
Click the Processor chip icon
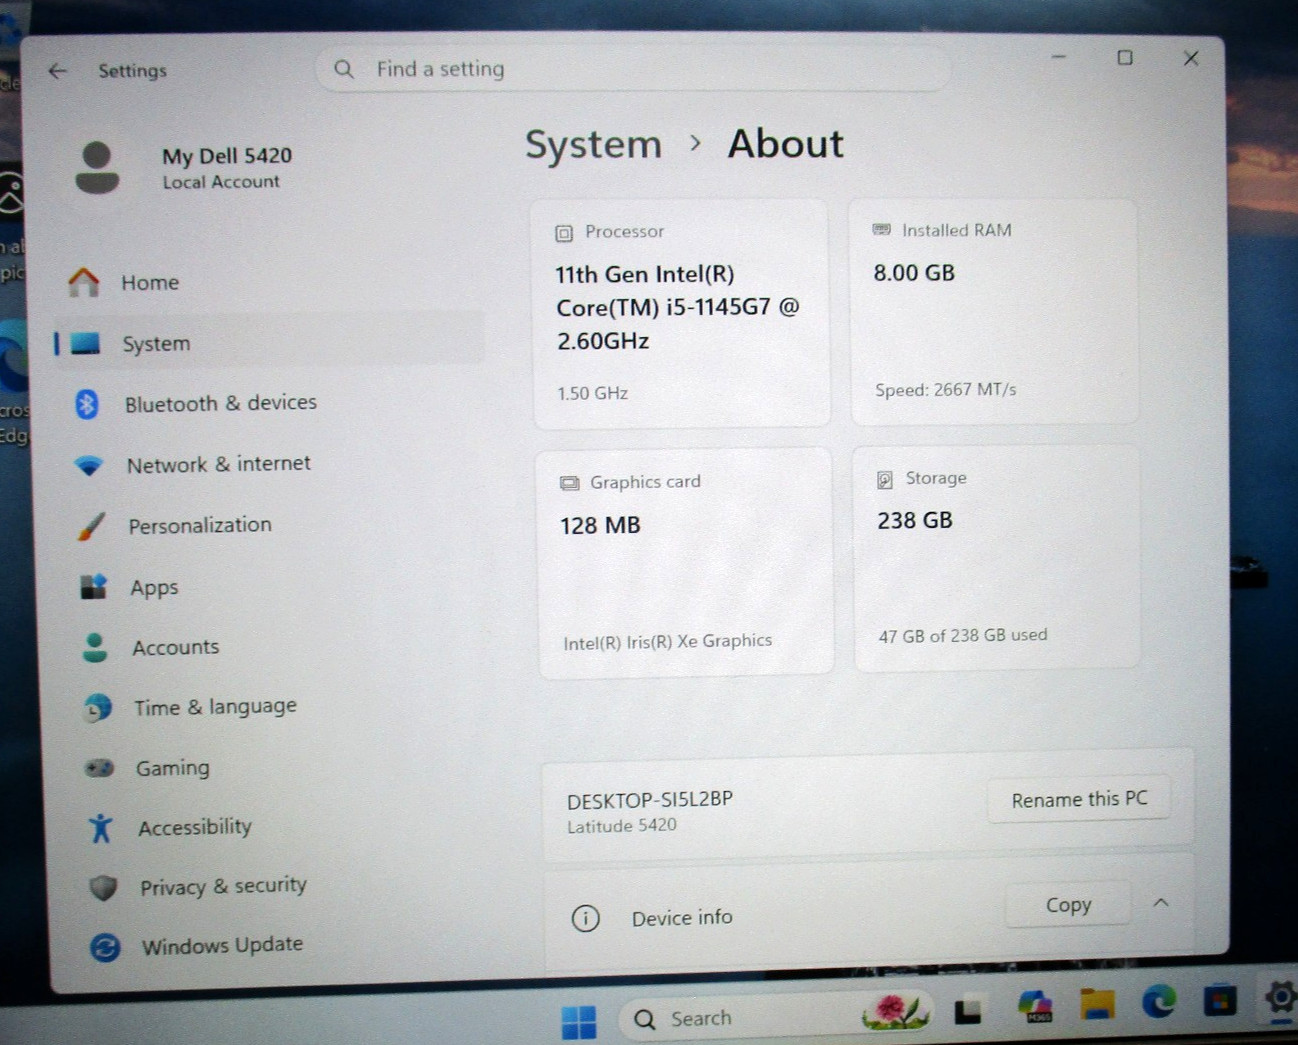click(x=564, y=233)
